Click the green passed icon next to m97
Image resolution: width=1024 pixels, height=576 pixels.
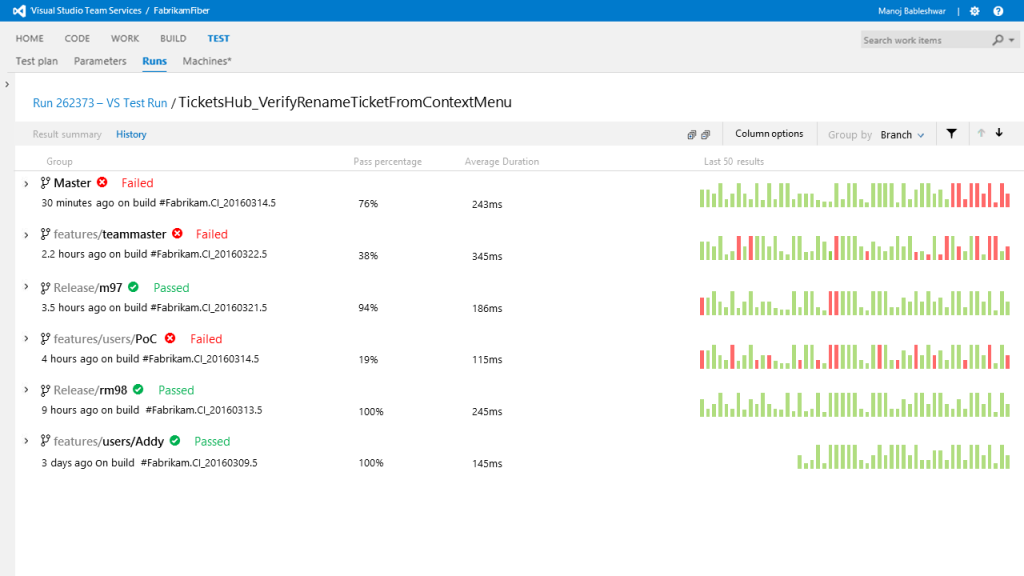(x=133, y=287)
